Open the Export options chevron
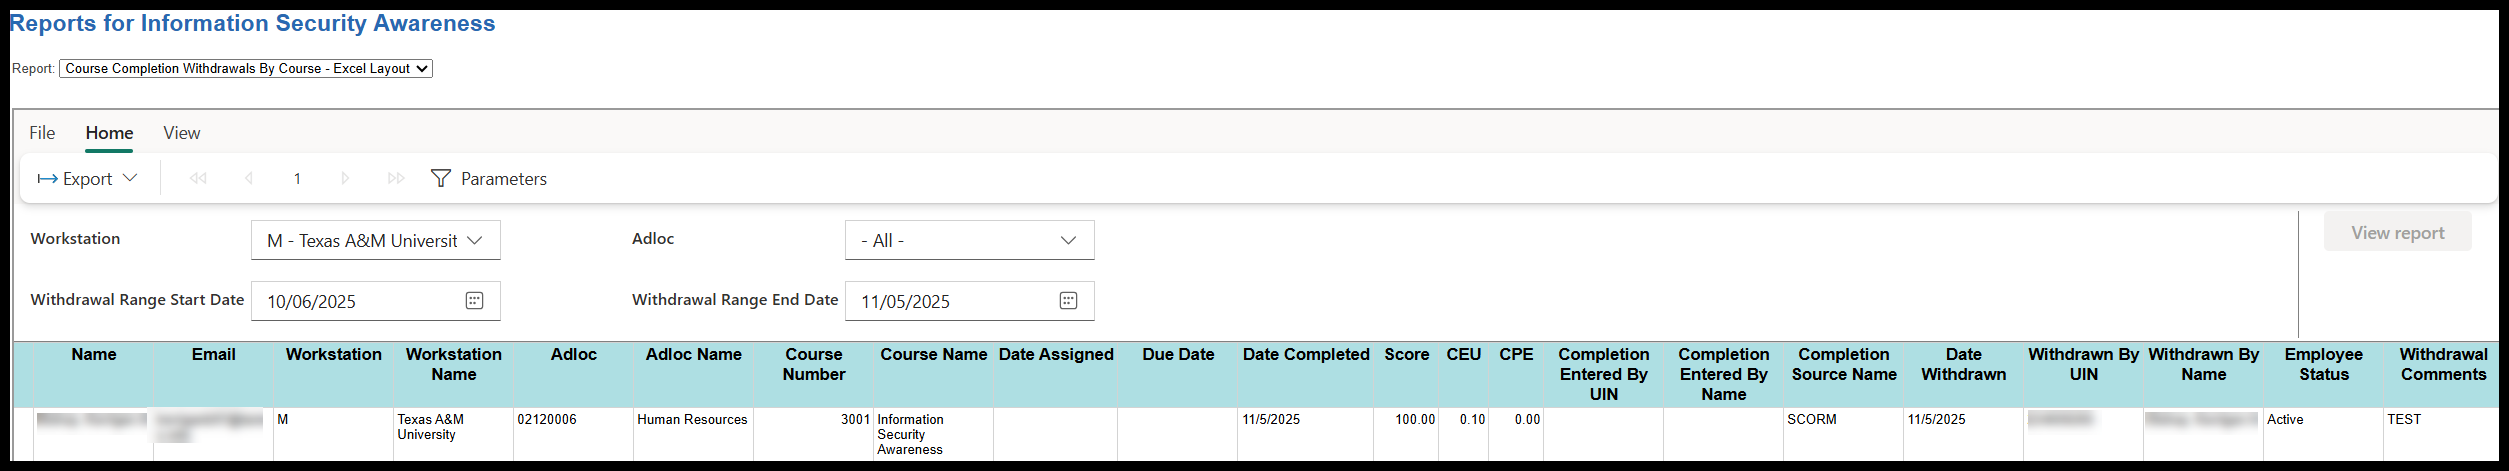2509x471 pixels. [130, 178]
